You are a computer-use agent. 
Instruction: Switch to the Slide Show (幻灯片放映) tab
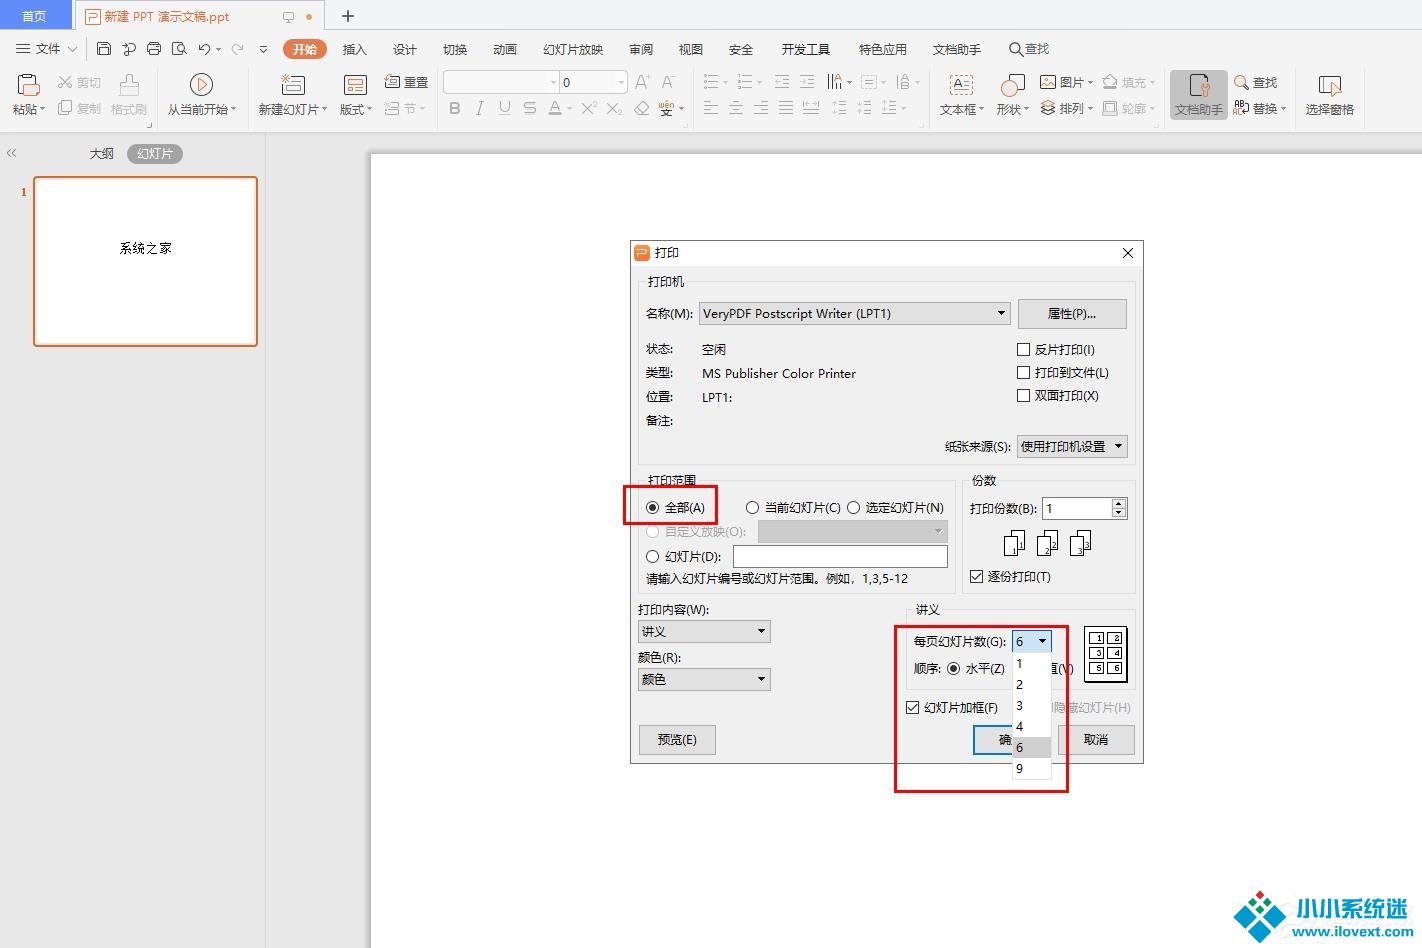point(573,49)
